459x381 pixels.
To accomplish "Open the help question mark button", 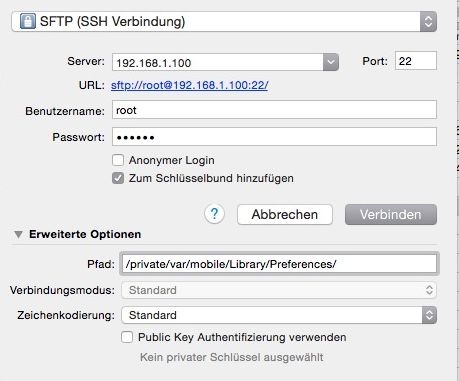I will click(214, 214).
